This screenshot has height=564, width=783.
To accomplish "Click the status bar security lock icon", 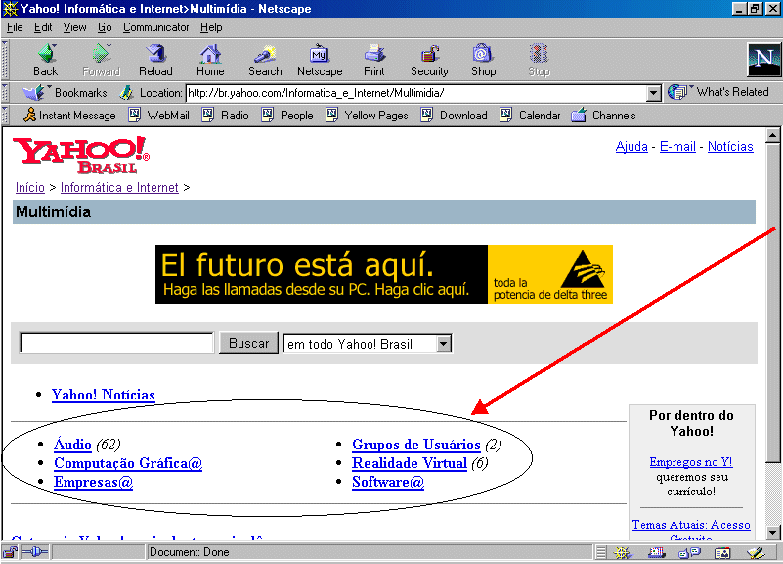I will coord(10,552).
